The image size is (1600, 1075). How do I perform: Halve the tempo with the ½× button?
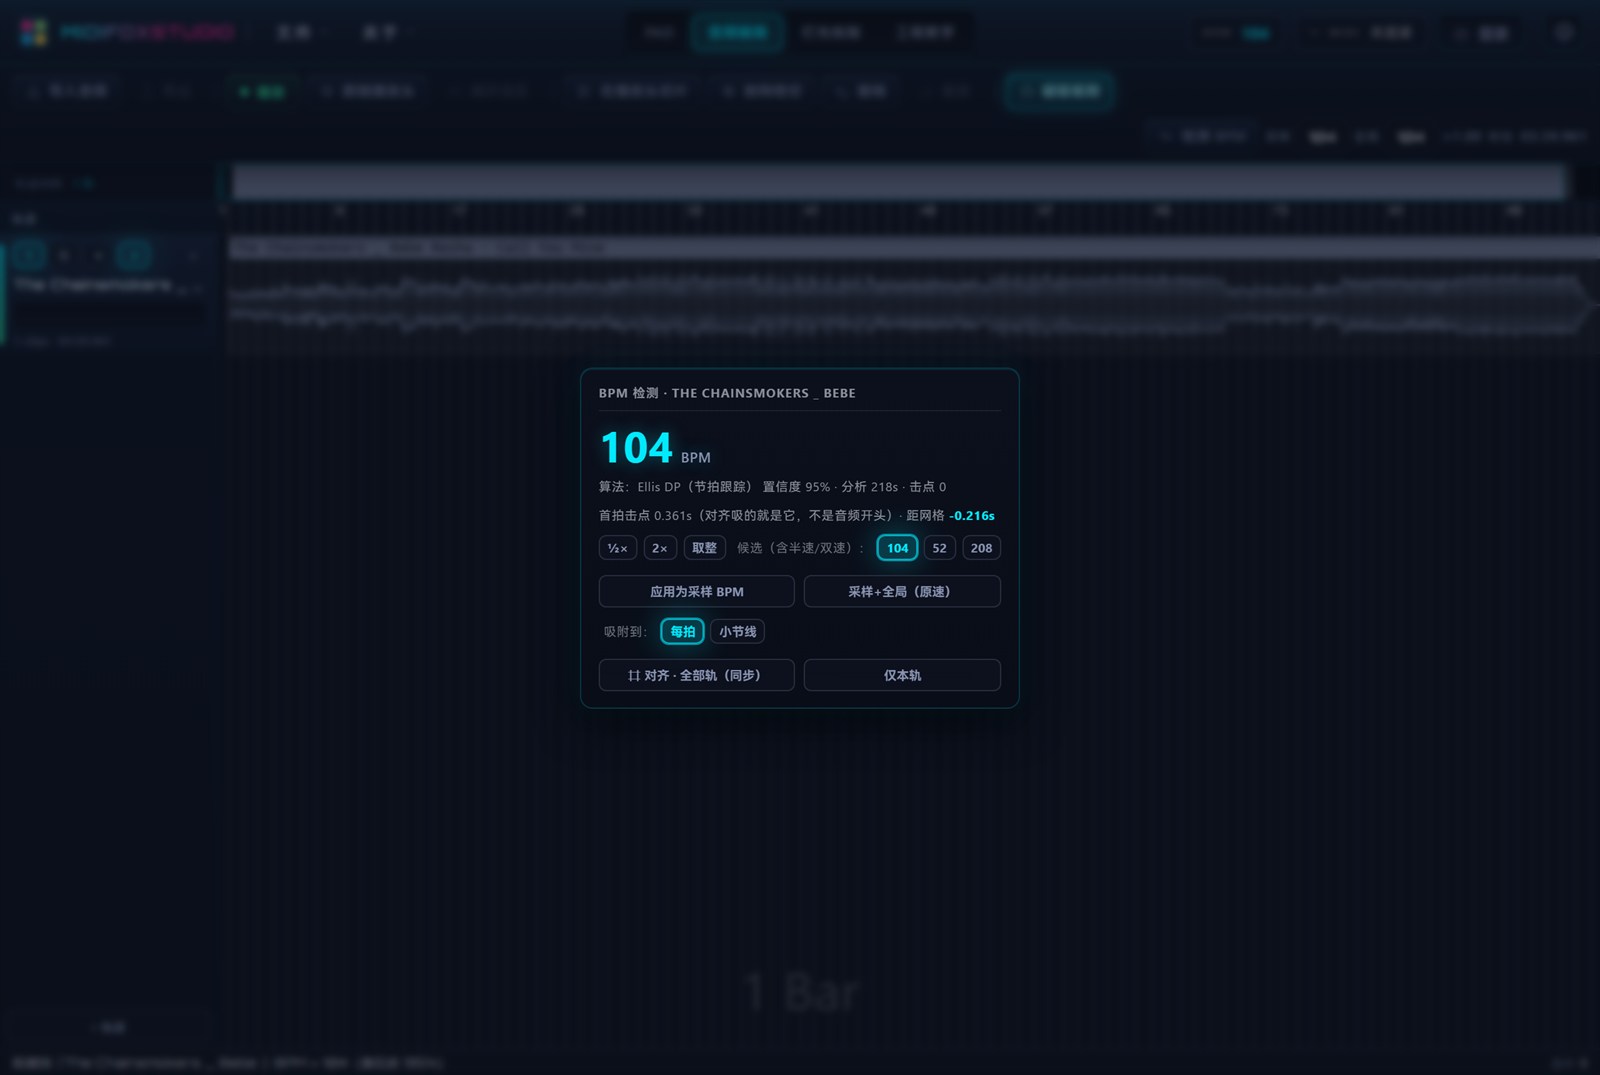(618, 548)
